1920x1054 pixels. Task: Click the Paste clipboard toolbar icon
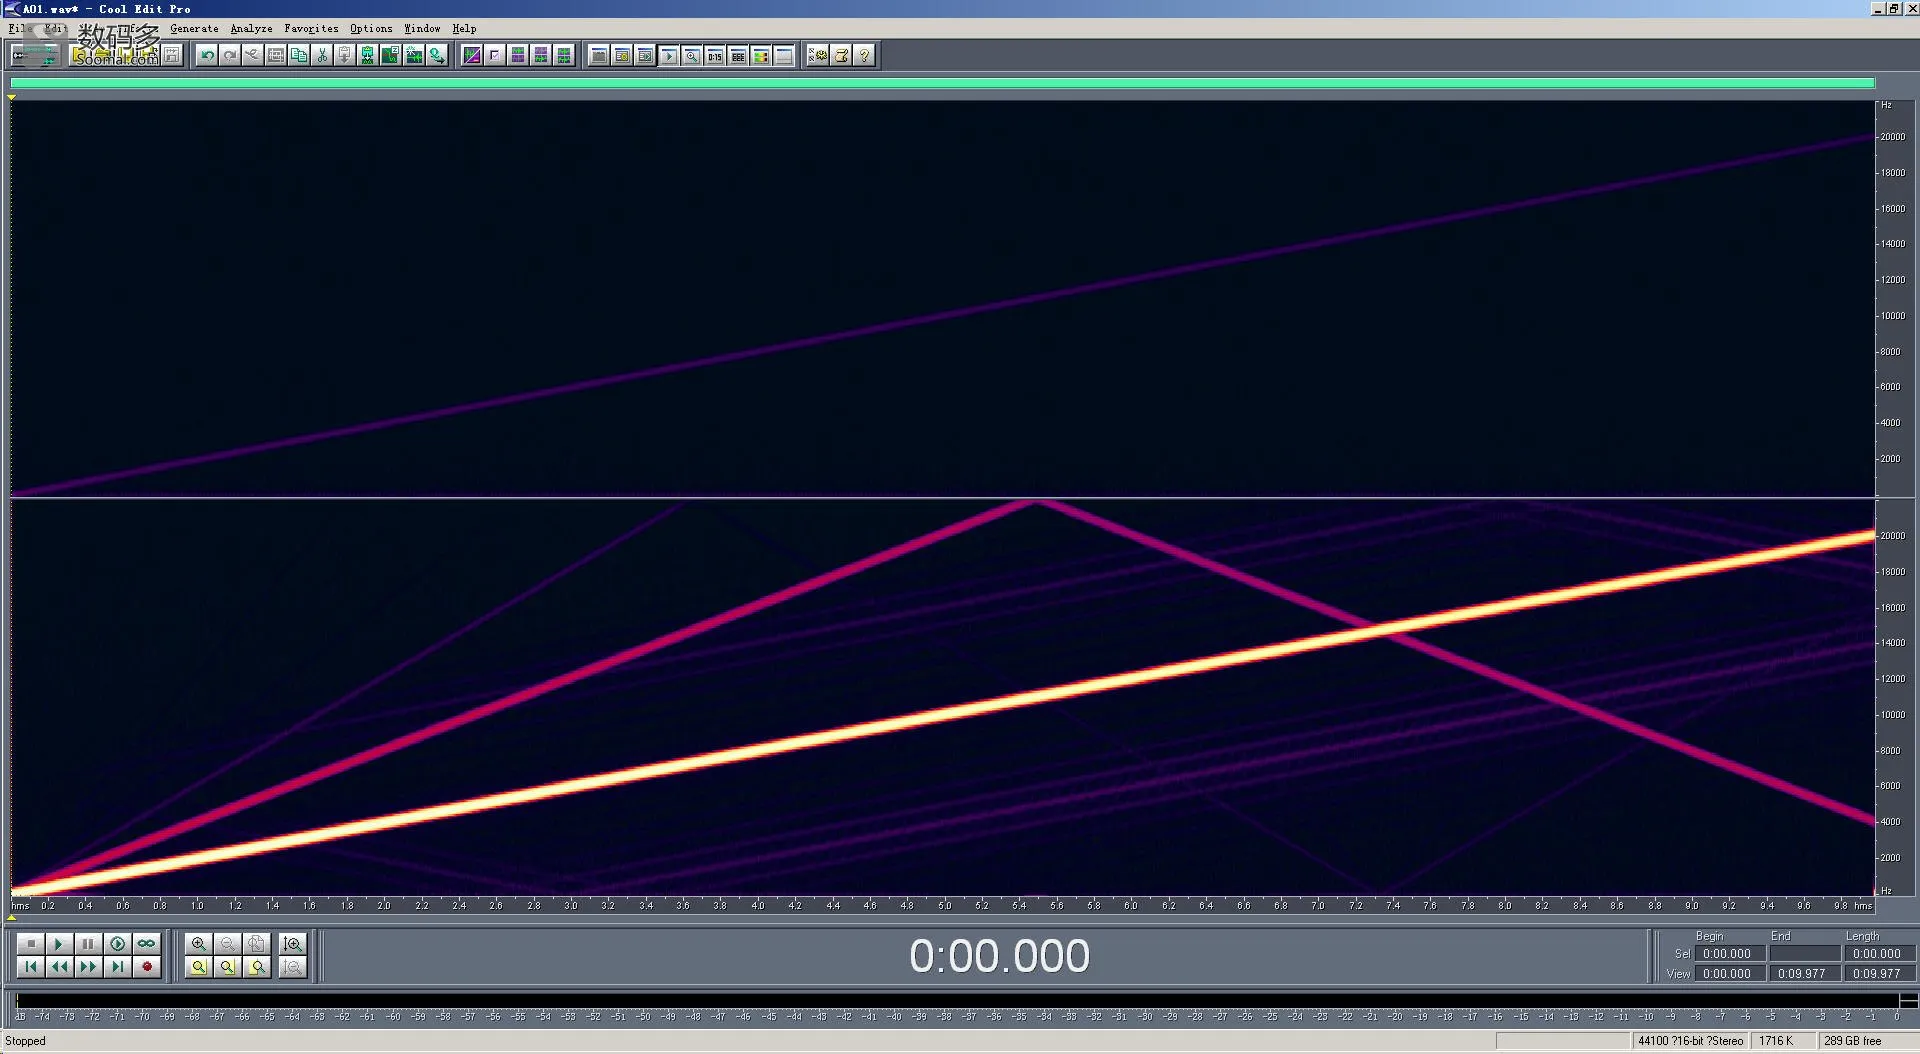[x=345, y=56]
